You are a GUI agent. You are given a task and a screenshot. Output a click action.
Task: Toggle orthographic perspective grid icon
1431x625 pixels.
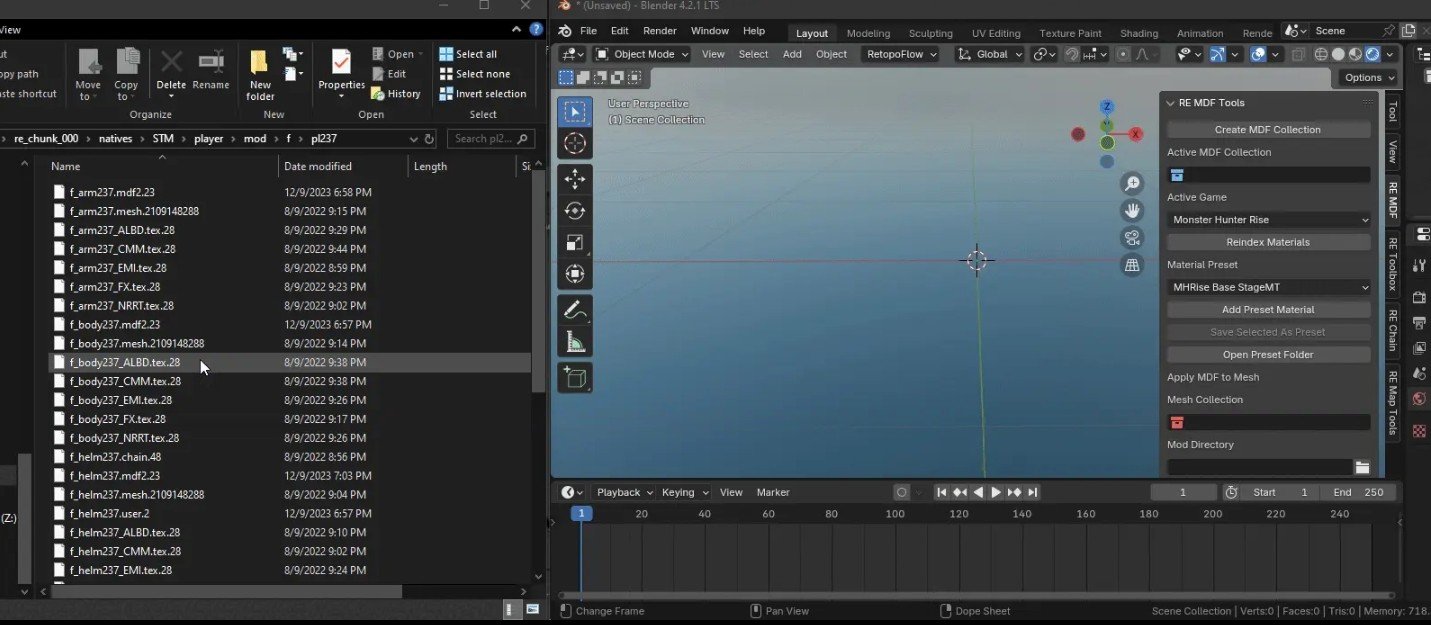click(x=1132, y=265)
